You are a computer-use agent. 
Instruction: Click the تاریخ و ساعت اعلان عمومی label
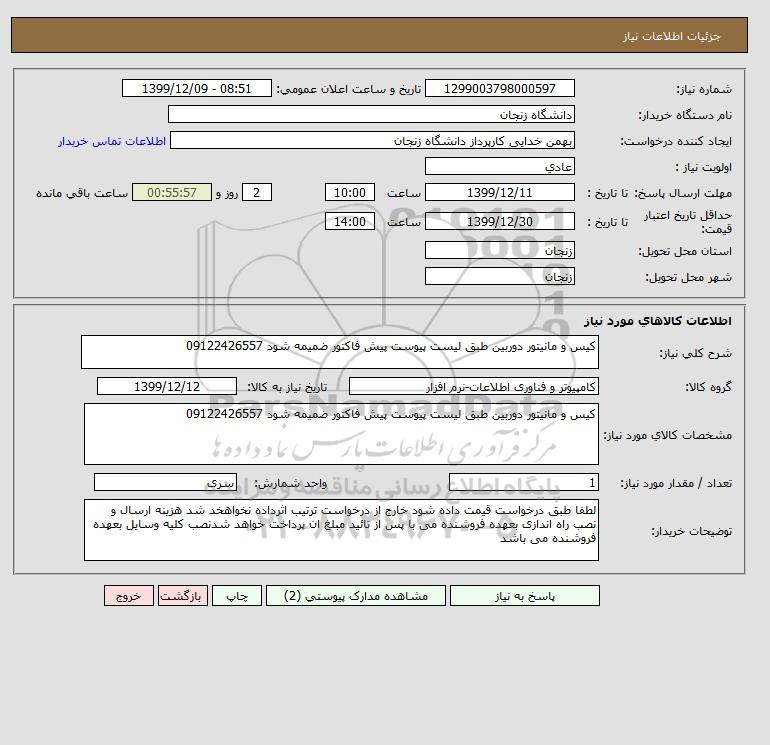[349, 89]
